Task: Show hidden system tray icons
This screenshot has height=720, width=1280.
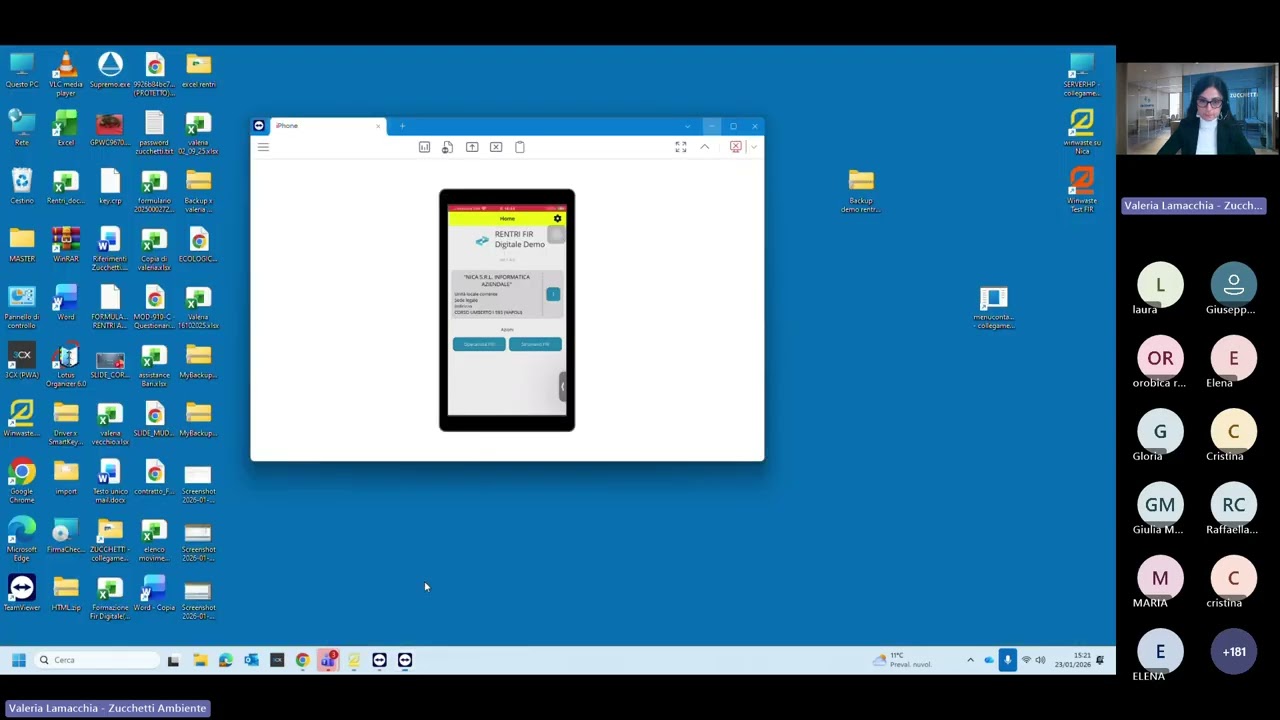Action: (x=970, y=660)
